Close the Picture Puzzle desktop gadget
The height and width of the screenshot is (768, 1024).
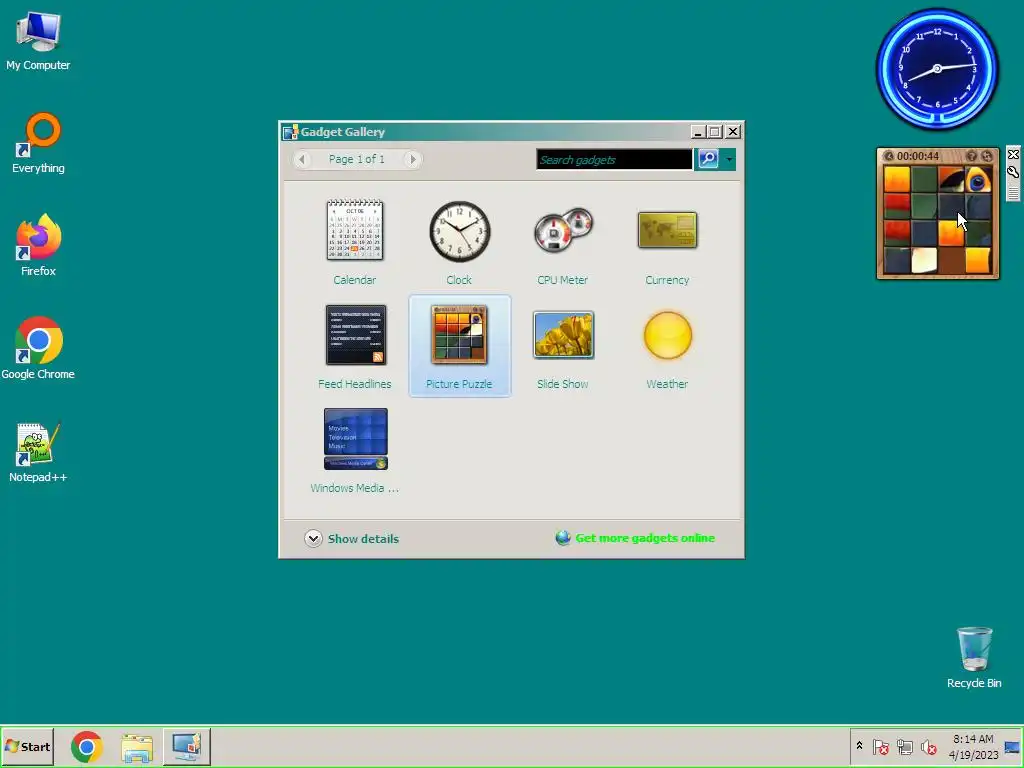coord(1013,154)
